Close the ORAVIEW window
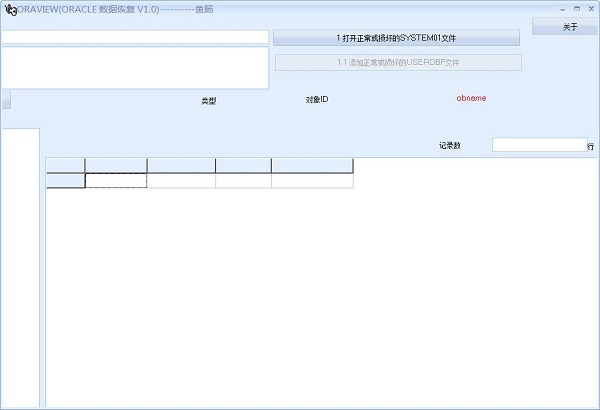 point(591,8)
